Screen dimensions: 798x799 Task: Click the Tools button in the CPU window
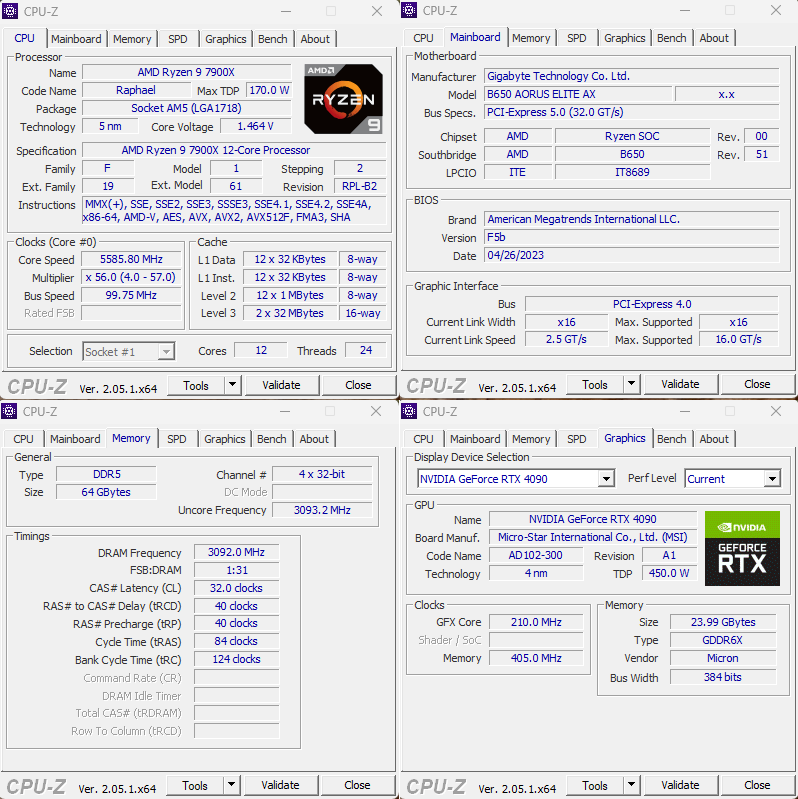(196, 385)
